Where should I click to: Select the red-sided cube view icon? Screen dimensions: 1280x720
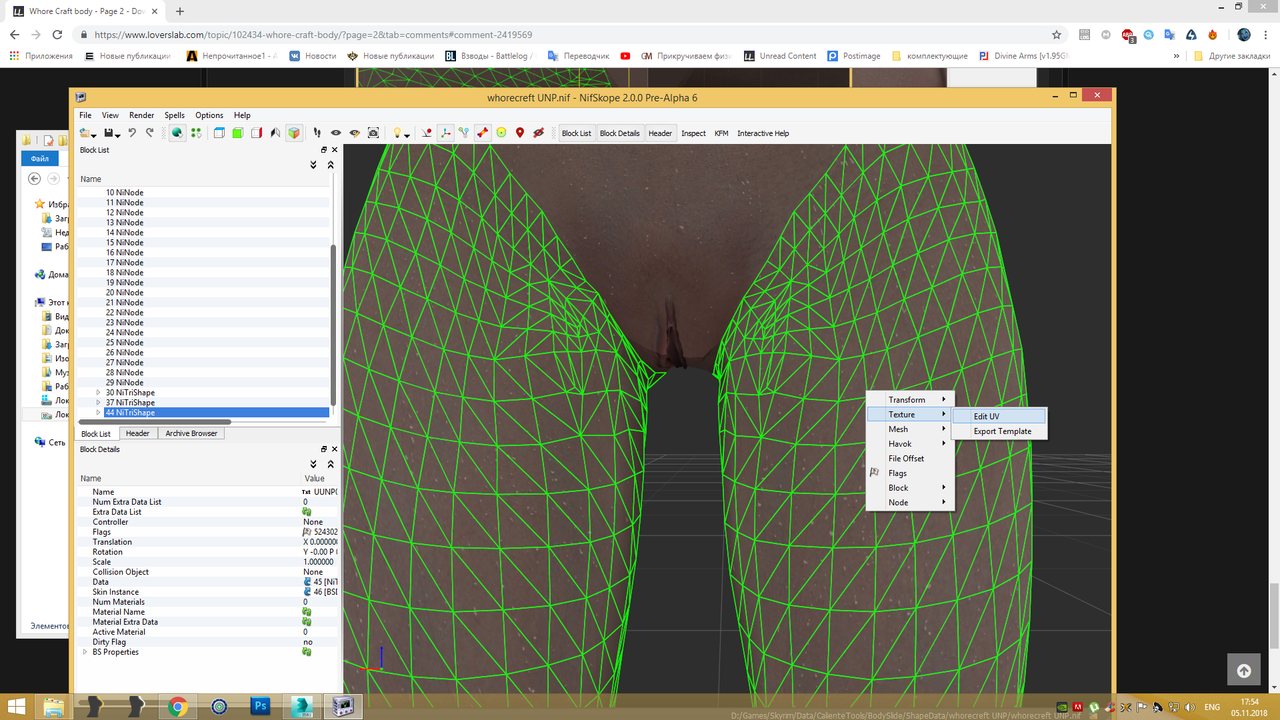point(257,133)
